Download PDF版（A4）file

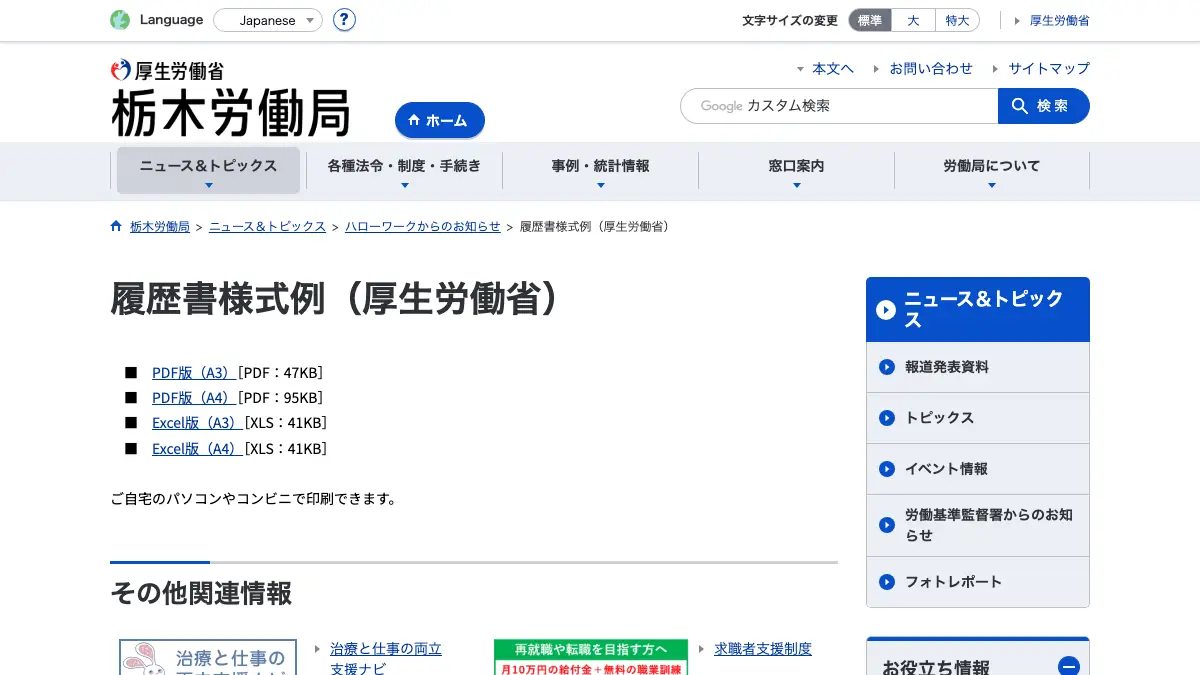pos(194,398)
